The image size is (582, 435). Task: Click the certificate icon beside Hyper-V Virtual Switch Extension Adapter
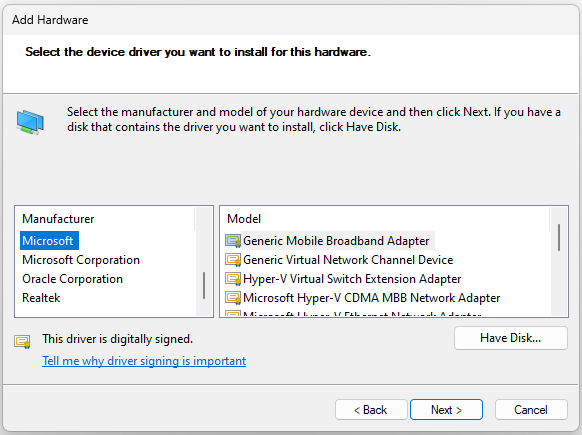click(x=233, y=279)
